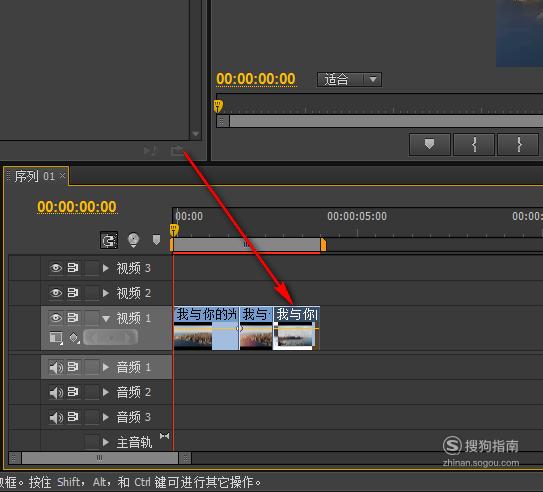Screen dimensions: 543x492
Task: Click the Program monitor playhead marker
Action: 218,106
